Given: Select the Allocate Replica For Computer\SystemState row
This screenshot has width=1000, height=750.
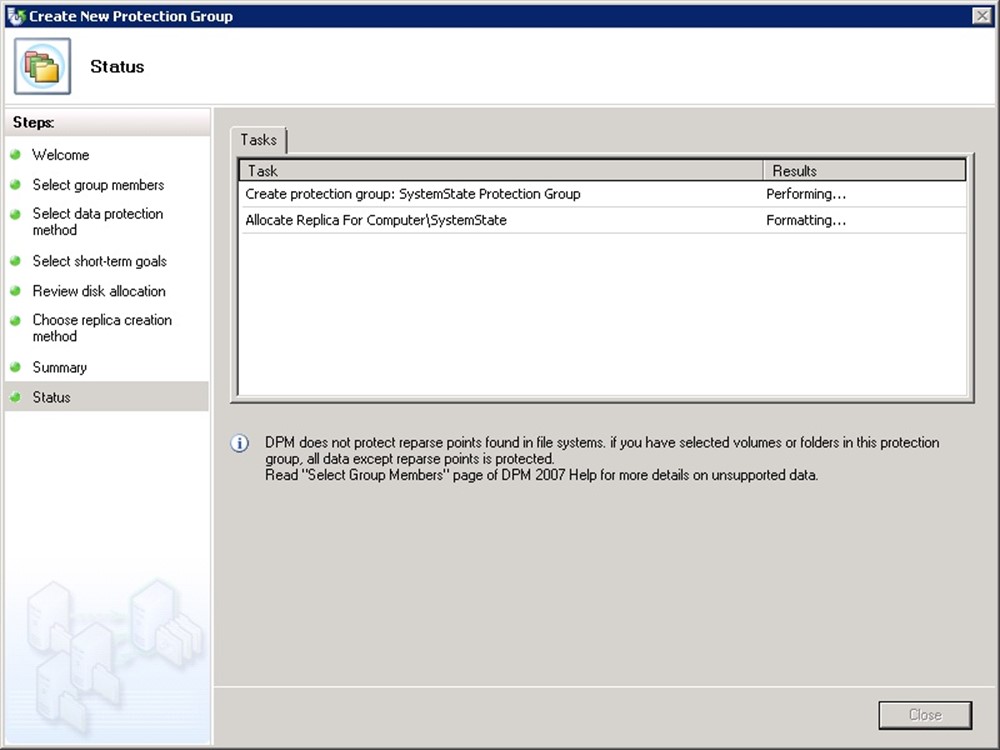Looking at the screenshot, I should coord(376,220).
